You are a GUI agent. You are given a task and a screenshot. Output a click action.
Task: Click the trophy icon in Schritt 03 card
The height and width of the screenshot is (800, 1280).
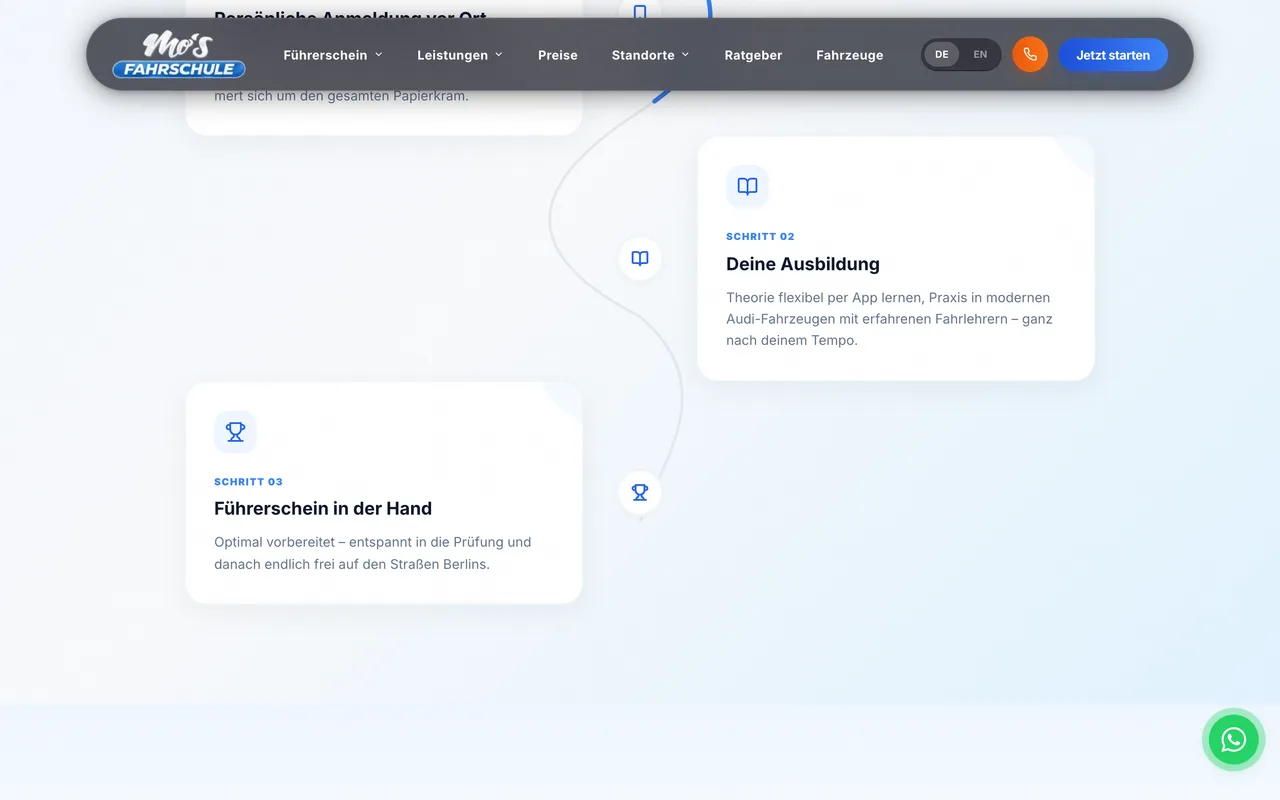point(235,431)
